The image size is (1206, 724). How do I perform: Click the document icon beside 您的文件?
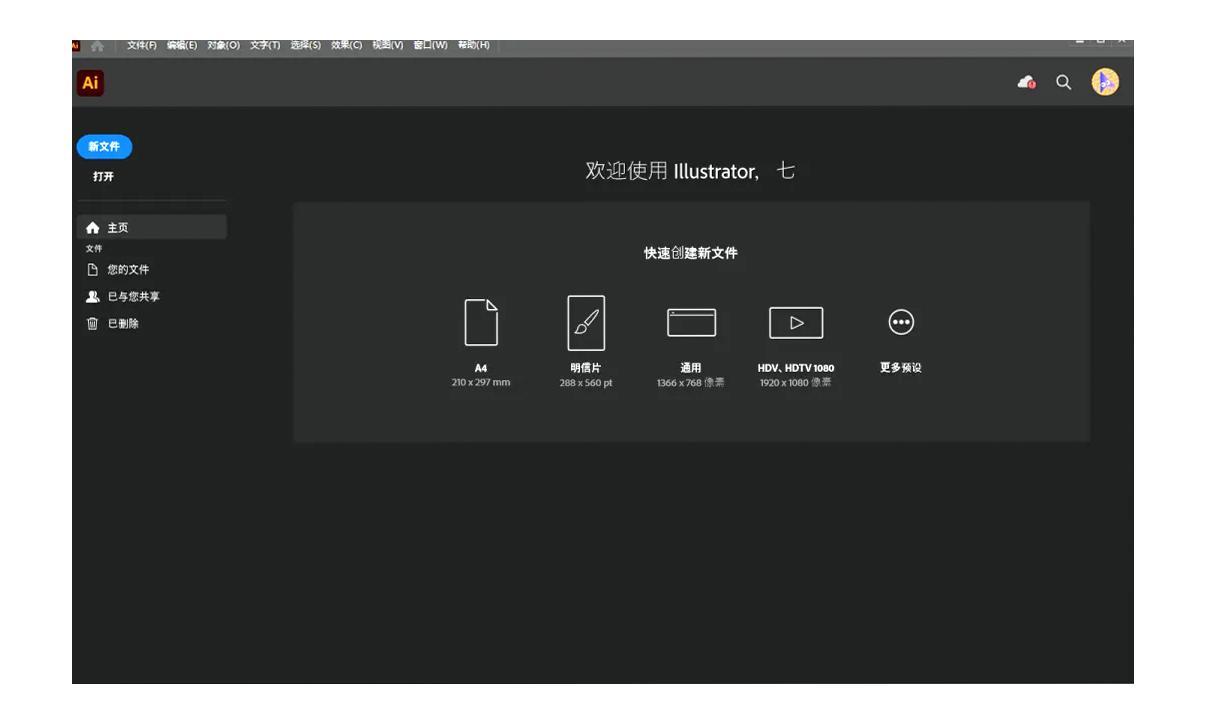point(92,269)
